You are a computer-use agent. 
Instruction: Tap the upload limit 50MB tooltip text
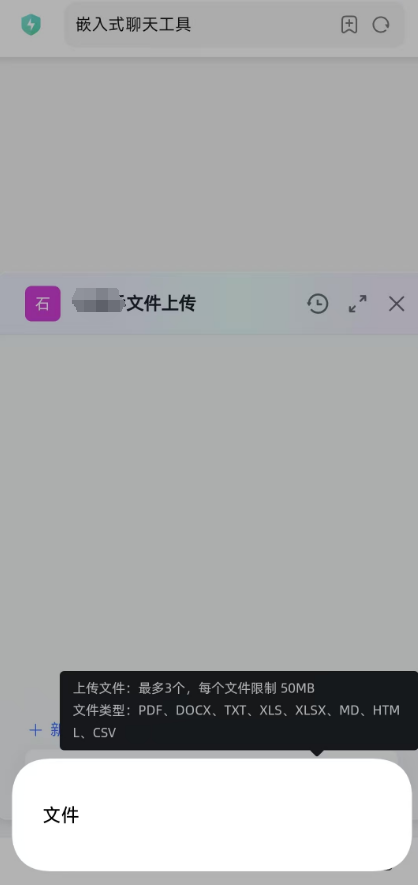pos(193,688)
